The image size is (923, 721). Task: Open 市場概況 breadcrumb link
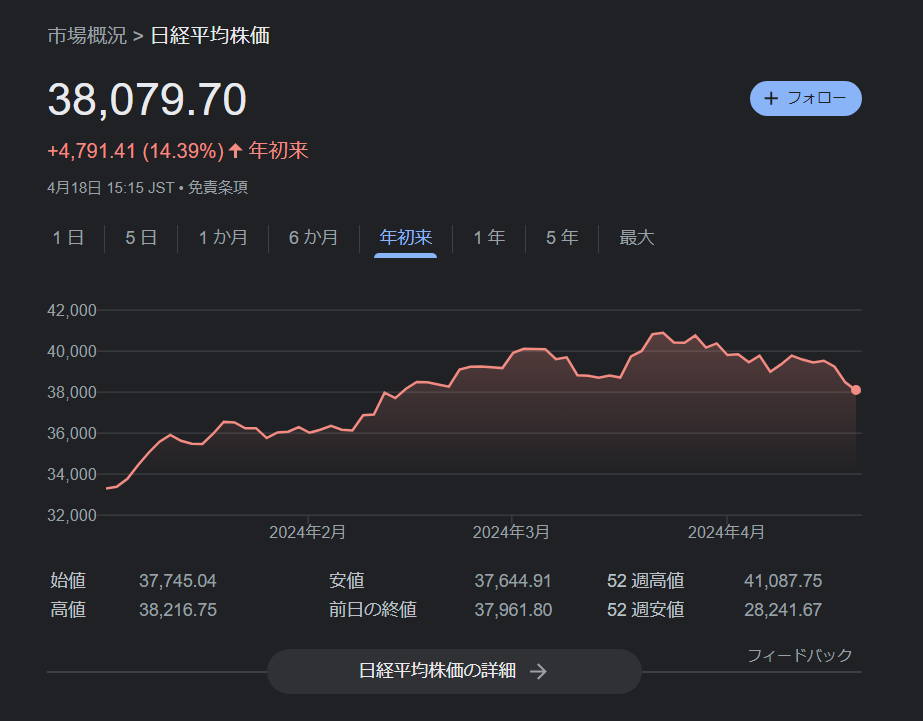87,36
